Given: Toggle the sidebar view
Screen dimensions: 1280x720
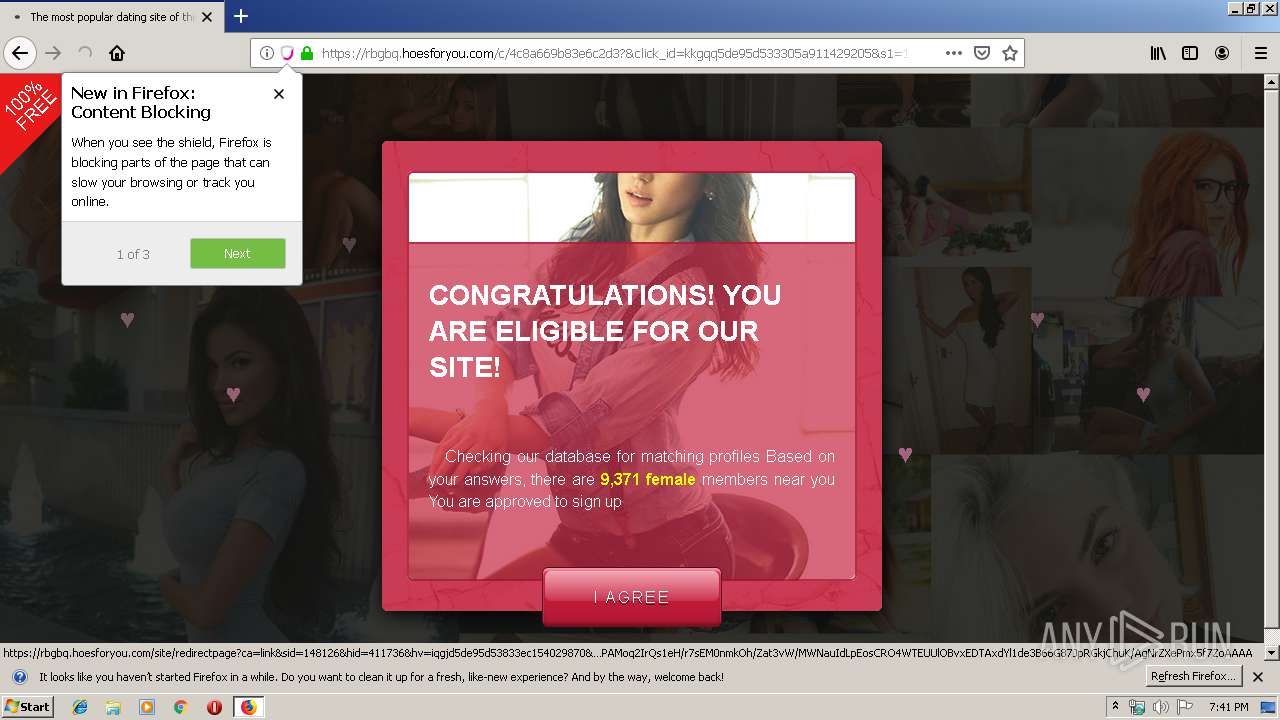Looking at the screenshot, I should click(1190, 53).
